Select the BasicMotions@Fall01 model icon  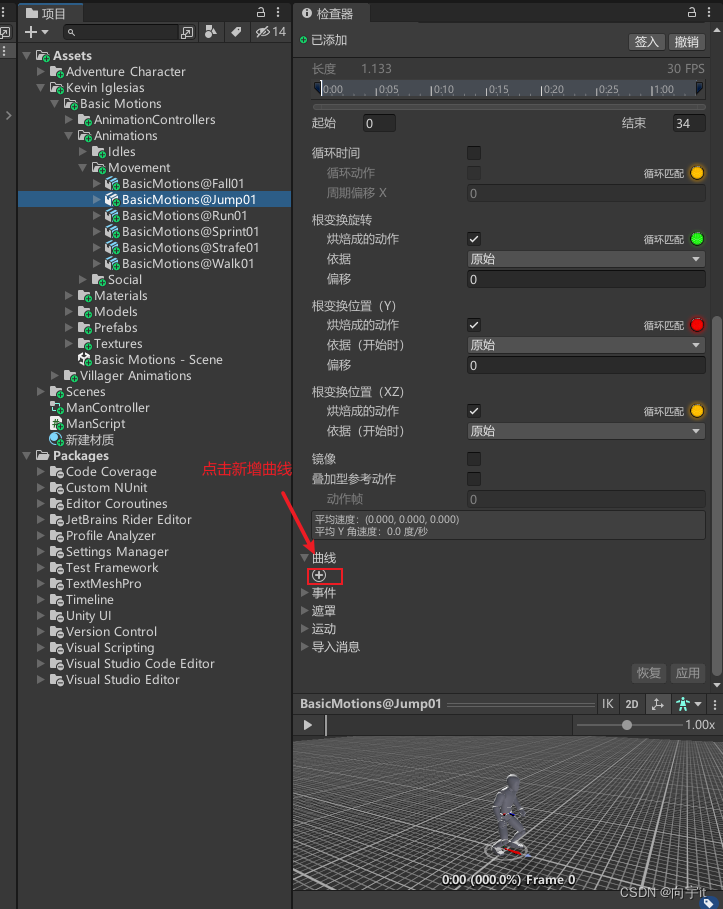[x=112, y=184]
